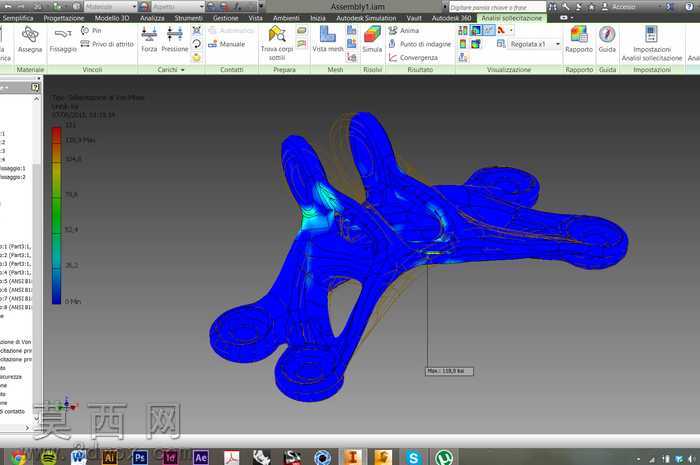This screenshot has width=700, height=465.
Task: Click Anima result animation
Action: (x=404, y=30)
